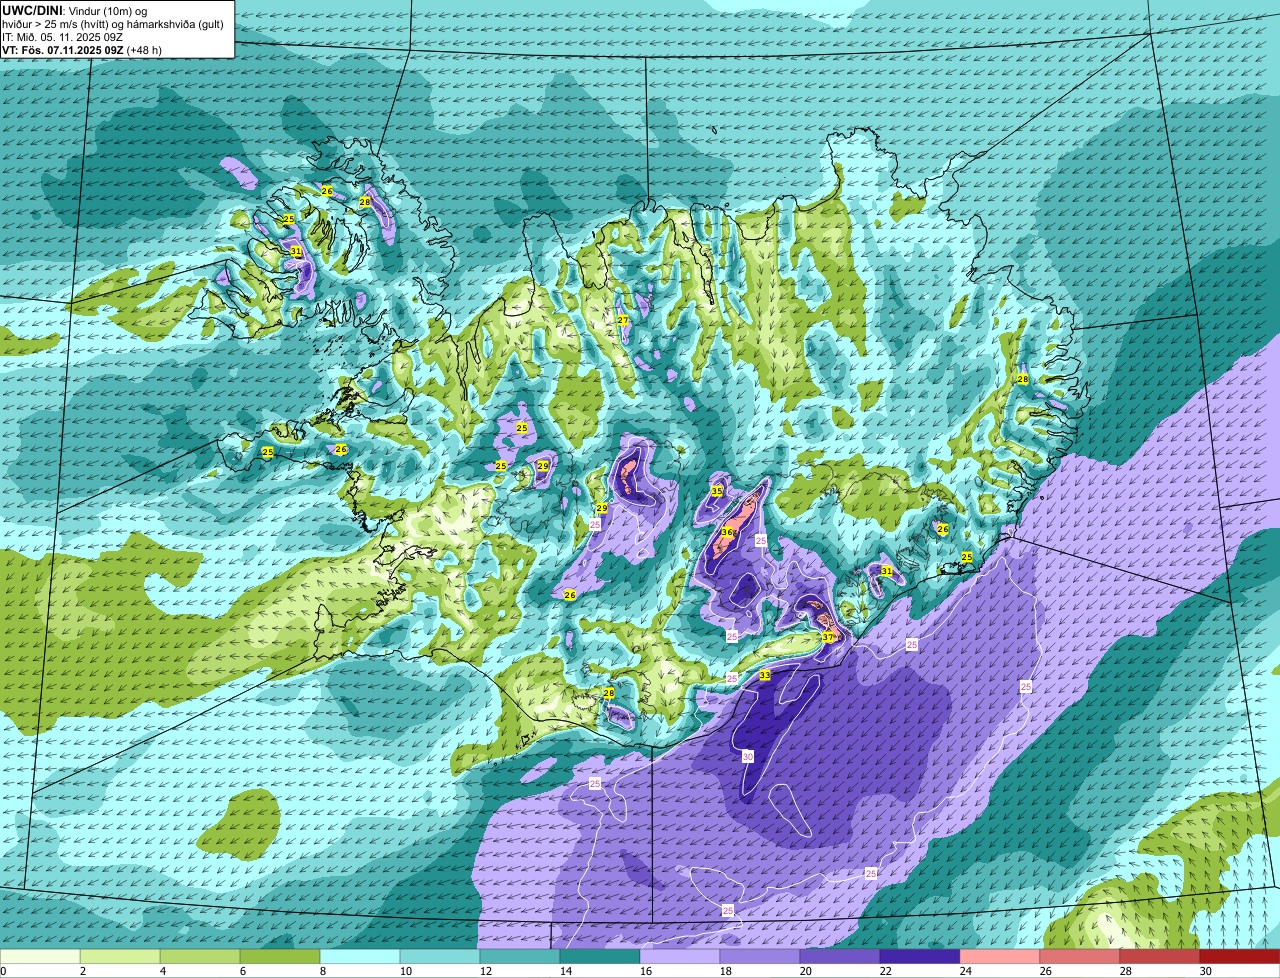1280x978 pixels.
Task: Select the red legend swatch between 28 and 30
Action: pyautogui.click(x=1160, y=956)
